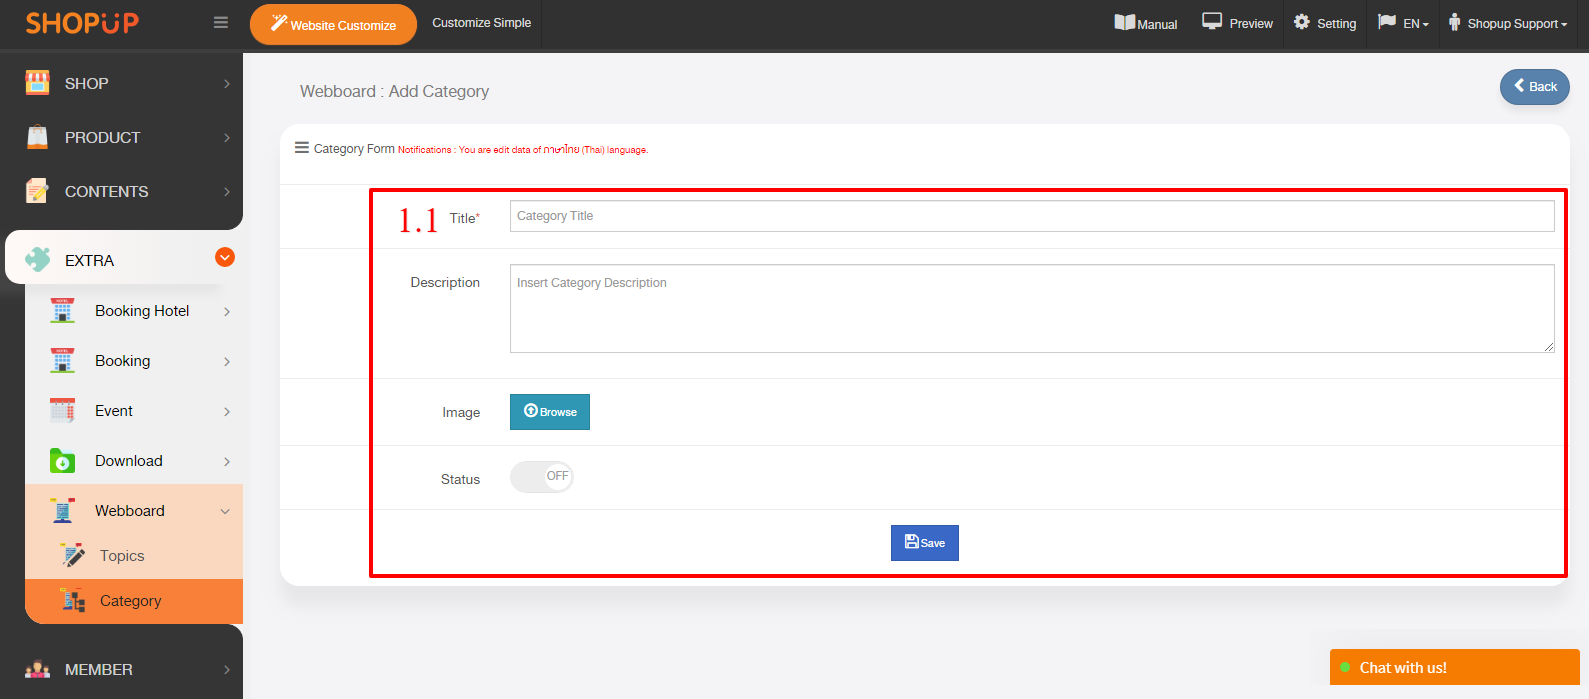Click the Website Customize button
The width and height of the screenshot is (1589, 699).
point(333,25)
